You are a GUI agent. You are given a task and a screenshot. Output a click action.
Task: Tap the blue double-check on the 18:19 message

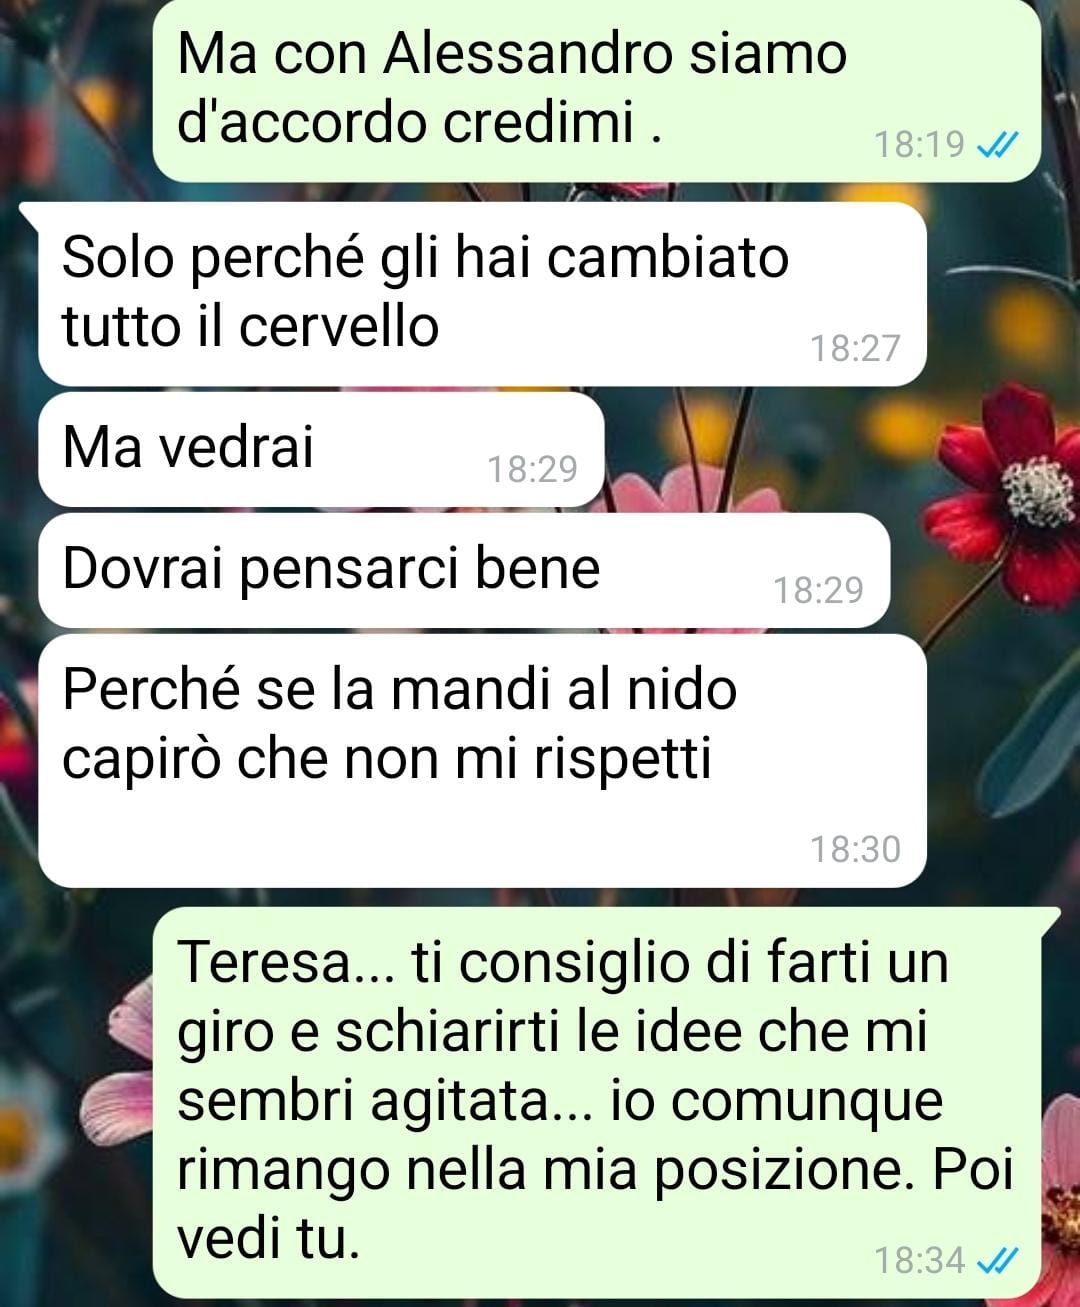(x=996, y=146)
